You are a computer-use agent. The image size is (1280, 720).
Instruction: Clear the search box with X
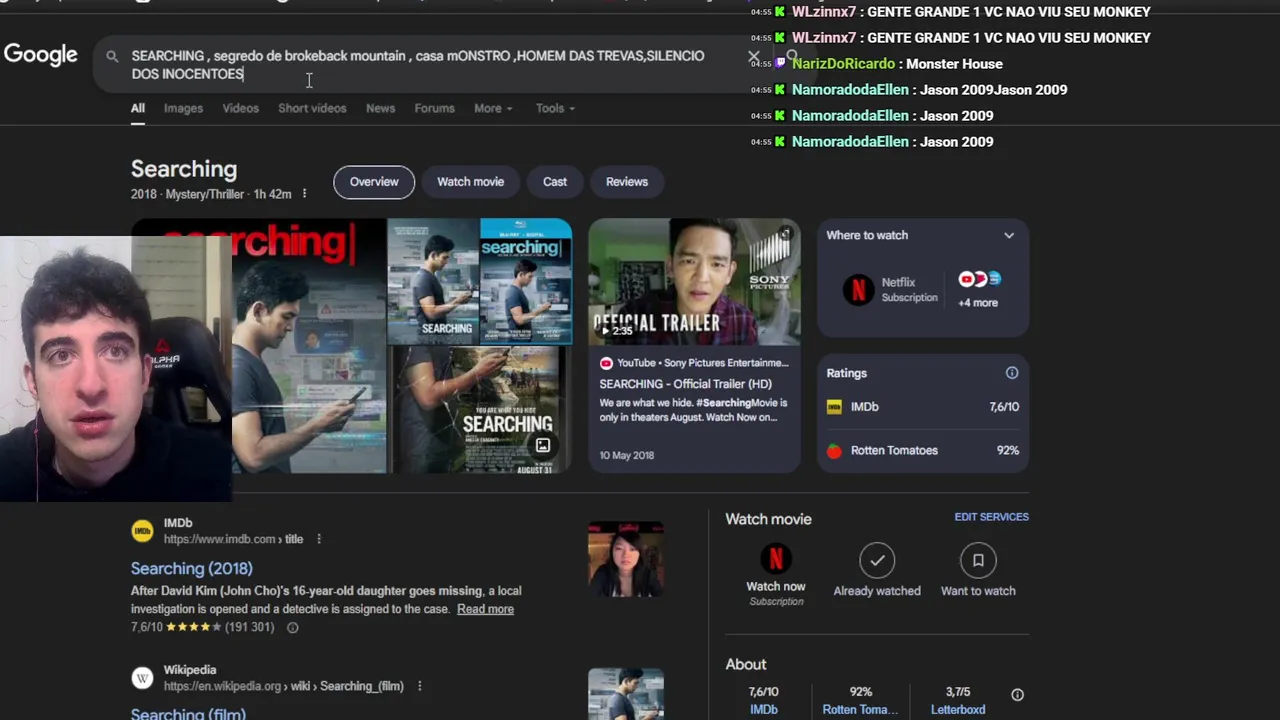tap(754, 57)
